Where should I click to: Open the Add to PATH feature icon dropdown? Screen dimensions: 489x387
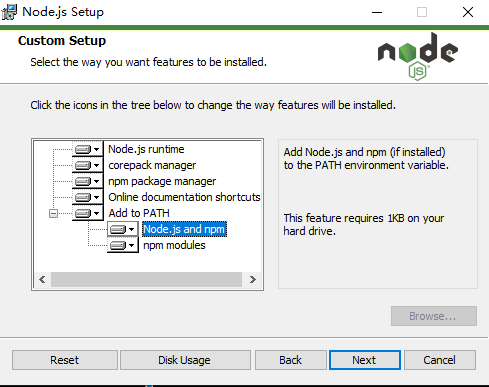pyautogui.click(x=88, y=213)
